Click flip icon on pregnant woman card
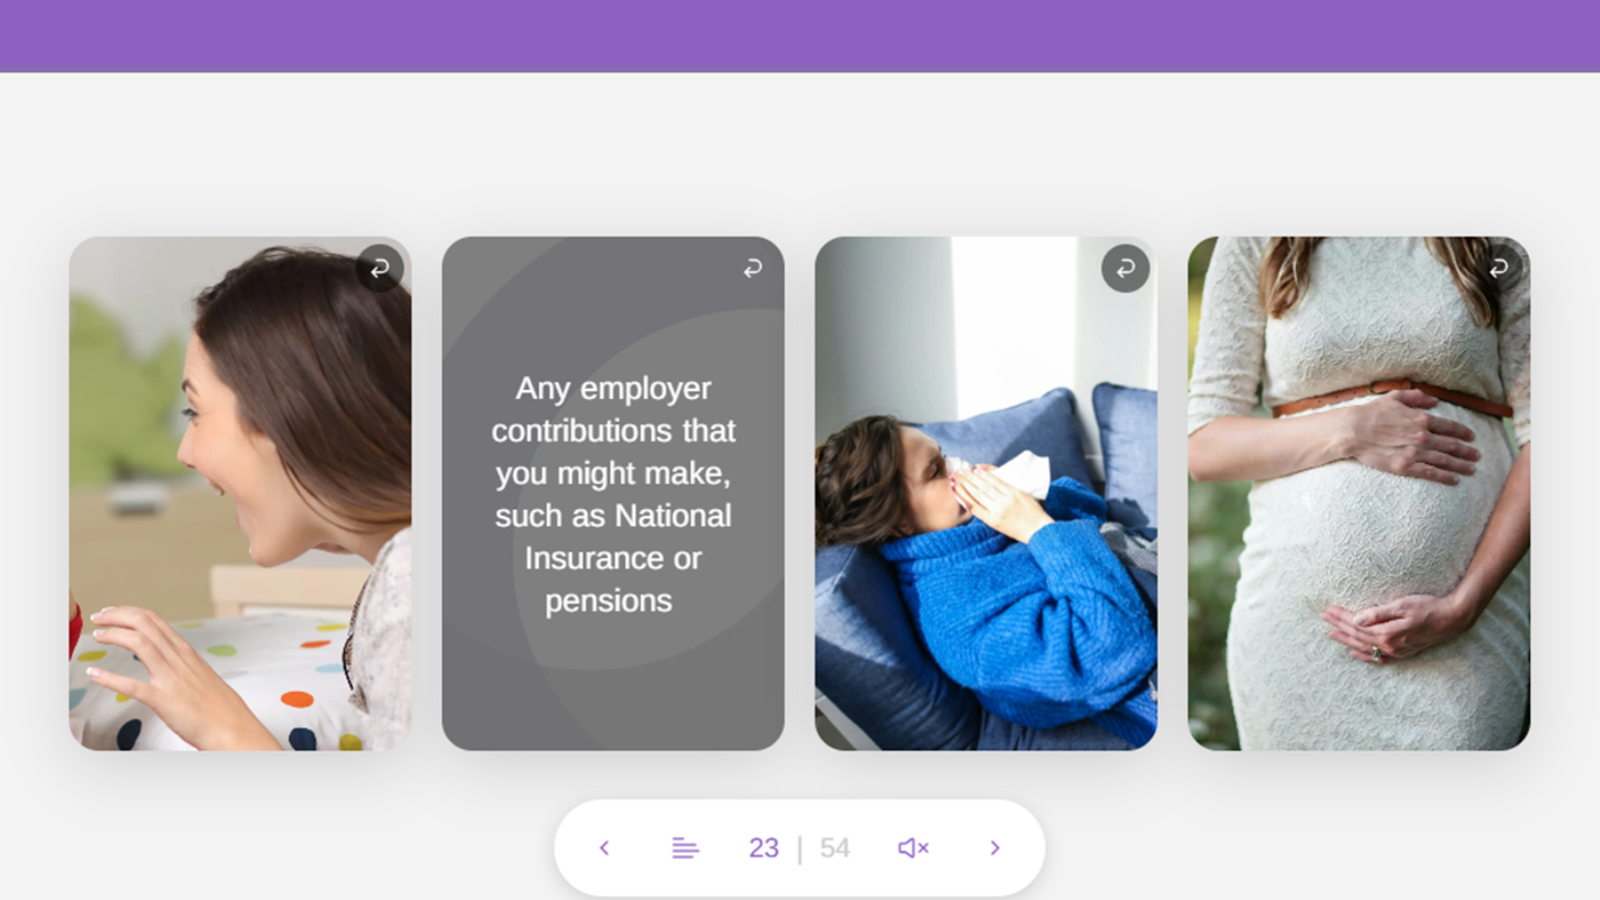Viewport: 1600px width, 900px height. point(1498,268)
